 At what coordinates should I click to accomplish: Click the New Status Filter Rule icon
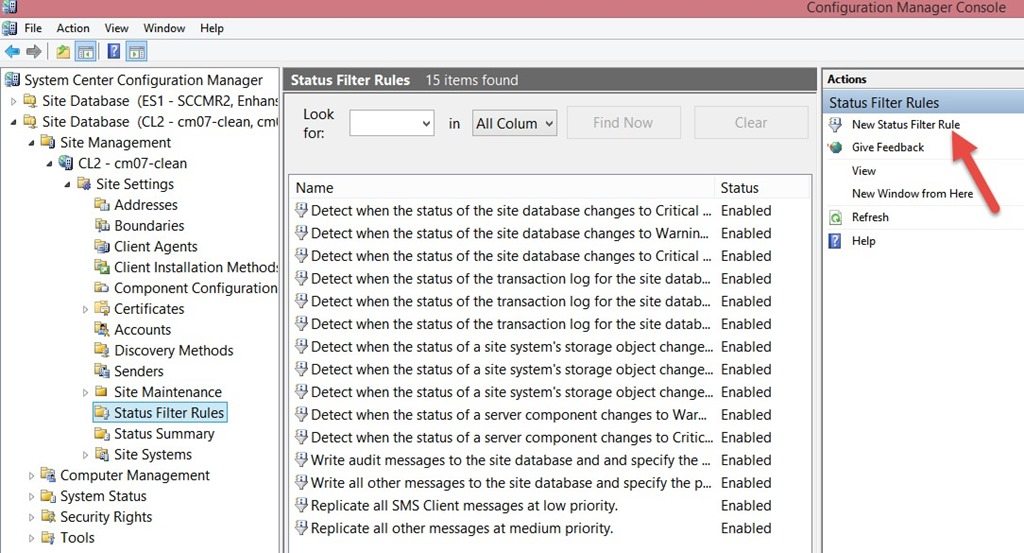(x=835, y=125)
